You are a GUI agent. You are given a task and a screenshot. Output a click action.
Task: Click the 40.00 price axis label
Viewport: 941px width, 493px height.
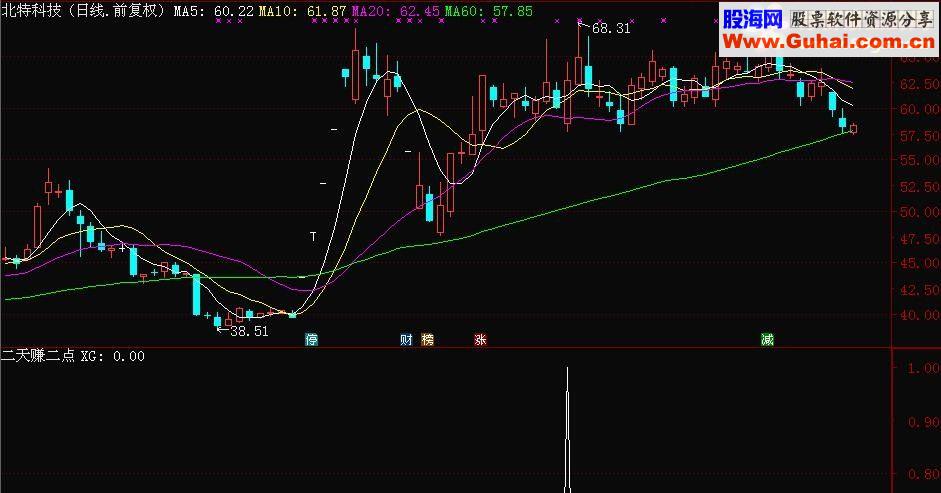920,315
